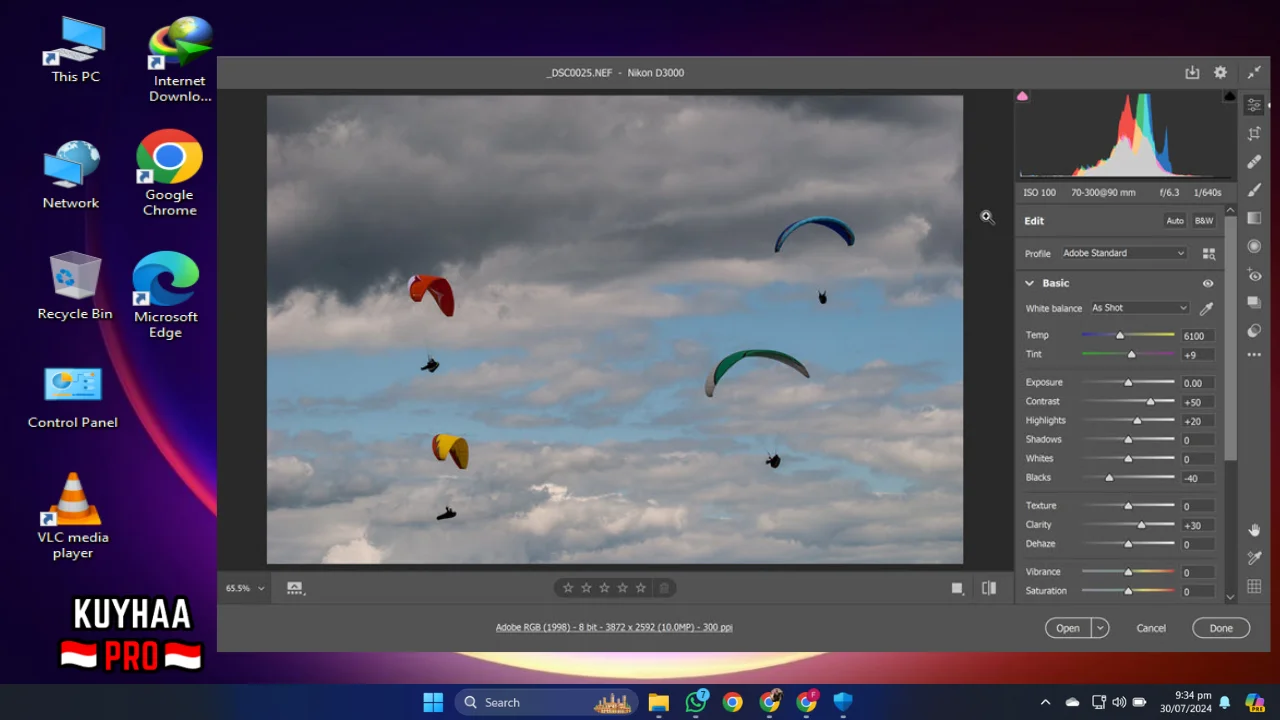Viewport: 1280px width, 720px height.
Task: Show hidden system tray icons chevron
Action: [1046, 702]
